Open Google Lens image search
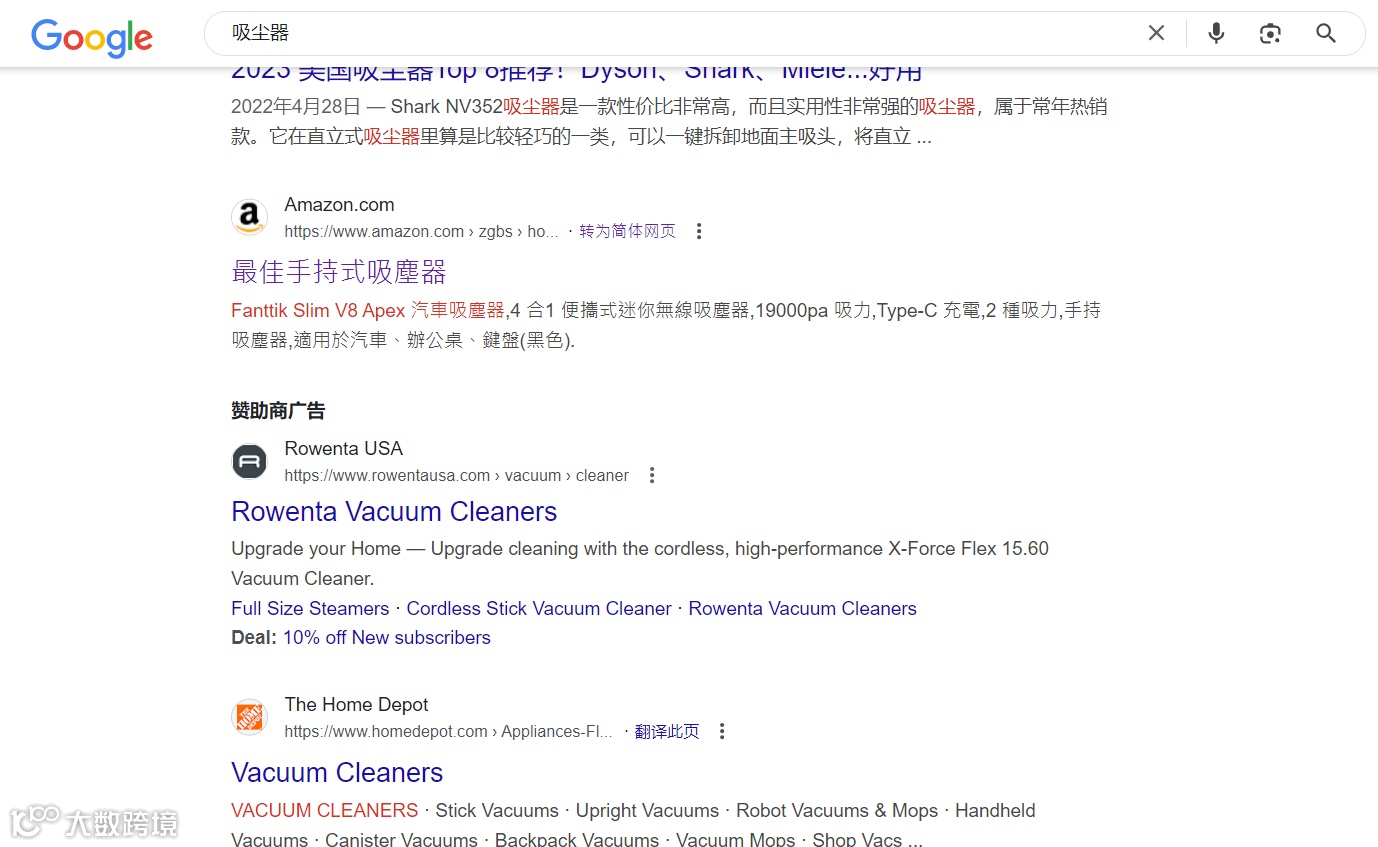Viewport: 1378px width, 847px height. coord(1270,33)
